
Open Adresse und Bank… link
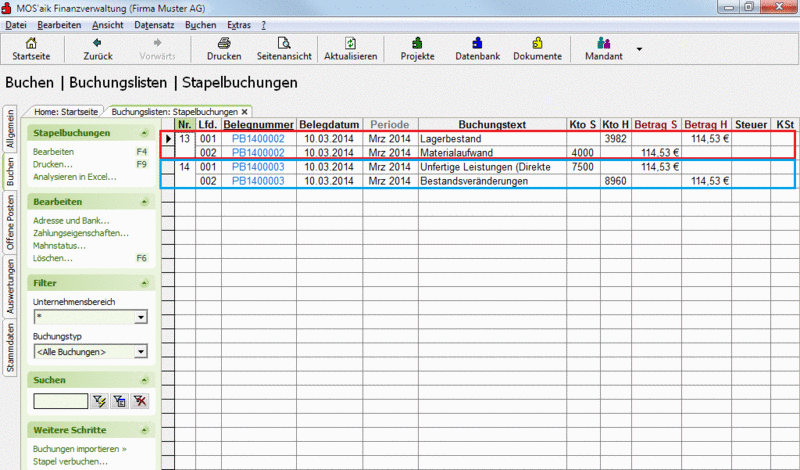[x=71, y=220]
